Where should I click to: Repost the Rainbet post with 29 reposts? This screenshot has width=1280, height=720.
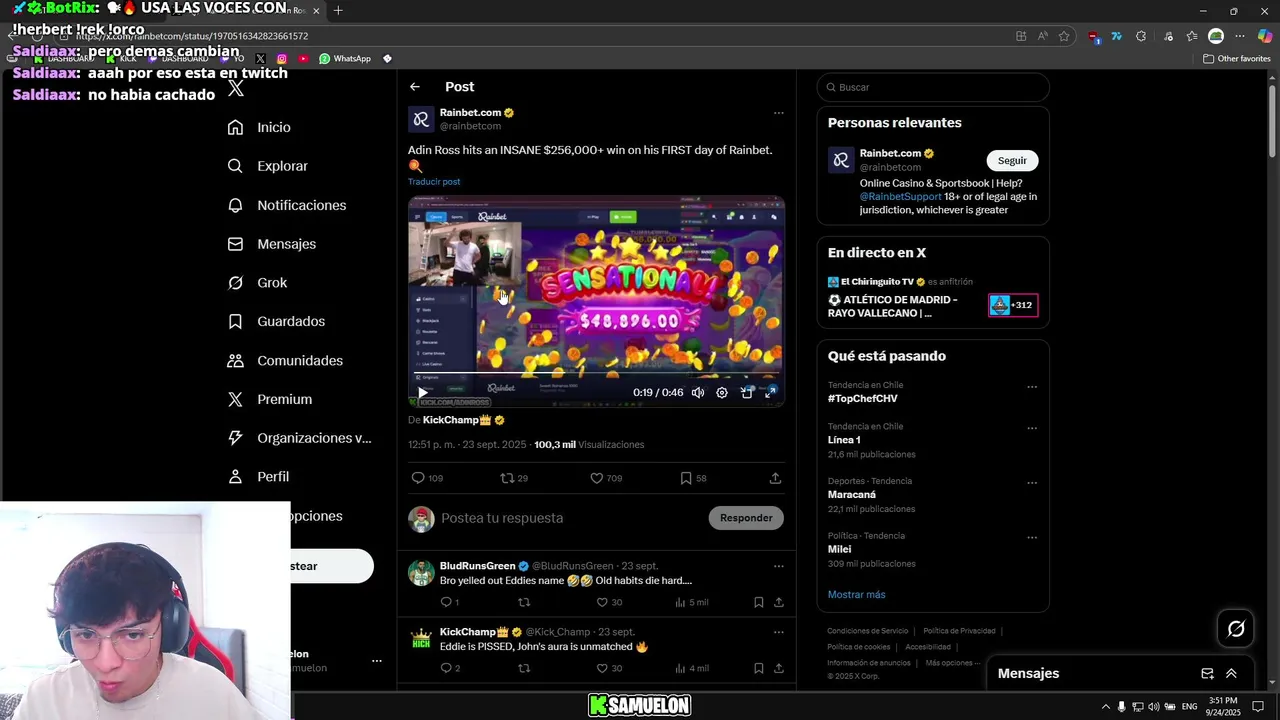point(514,478)
